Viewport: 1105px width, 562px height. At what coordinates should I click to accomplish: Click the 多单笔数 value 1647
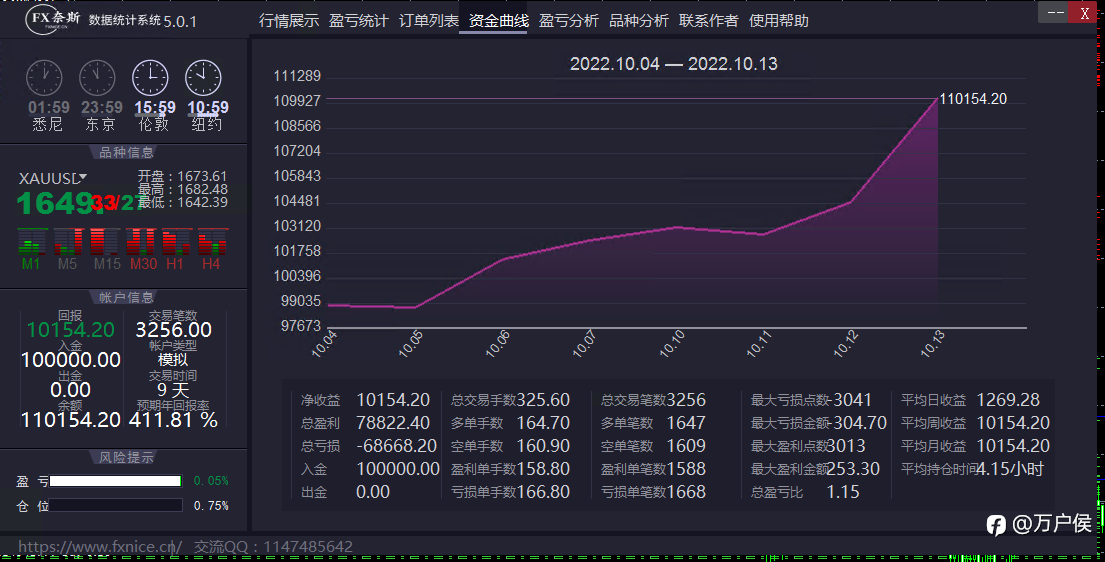[686, 422]
